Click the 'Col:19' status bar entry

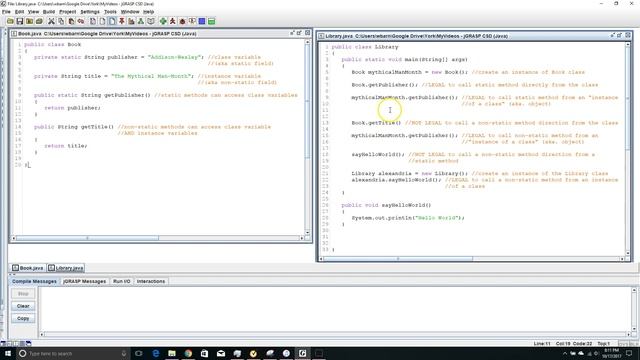(563, 344)
